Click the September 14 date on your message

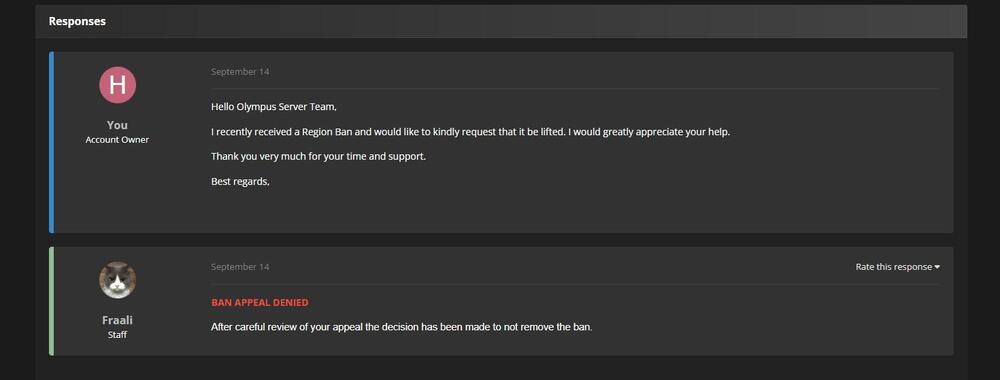point(240,72)
